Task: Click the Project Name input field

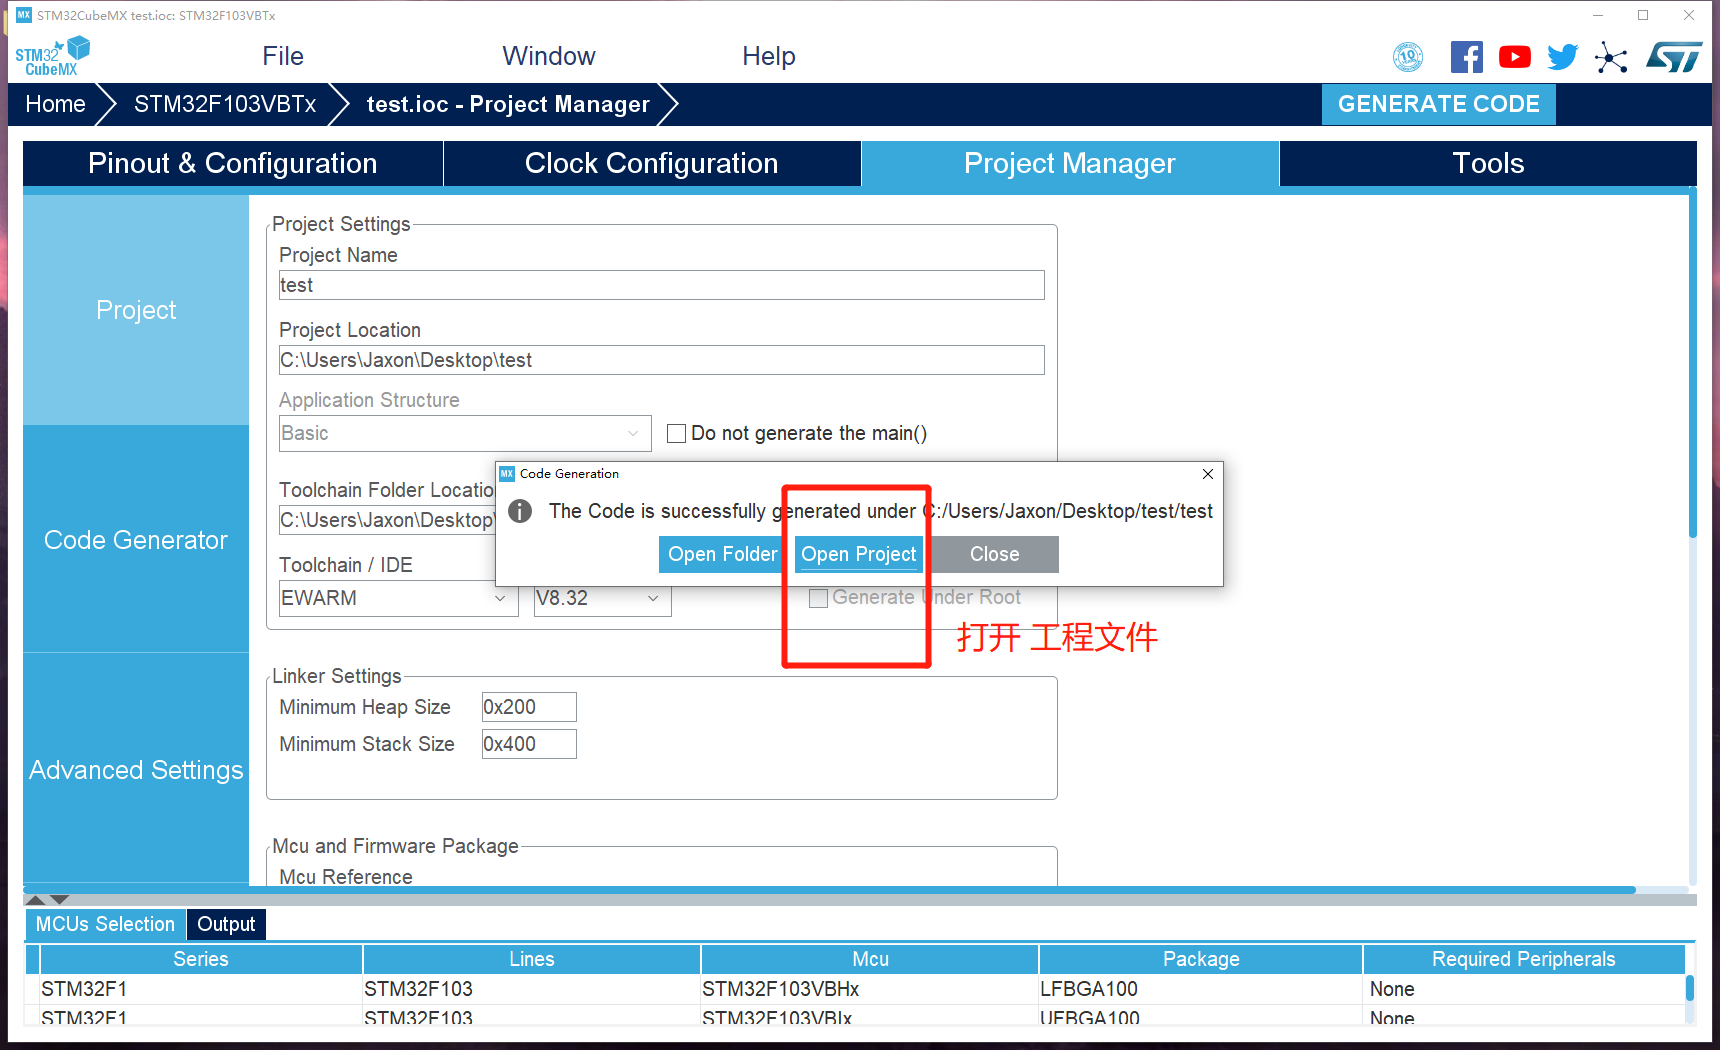Action: (x=662, y=285)
